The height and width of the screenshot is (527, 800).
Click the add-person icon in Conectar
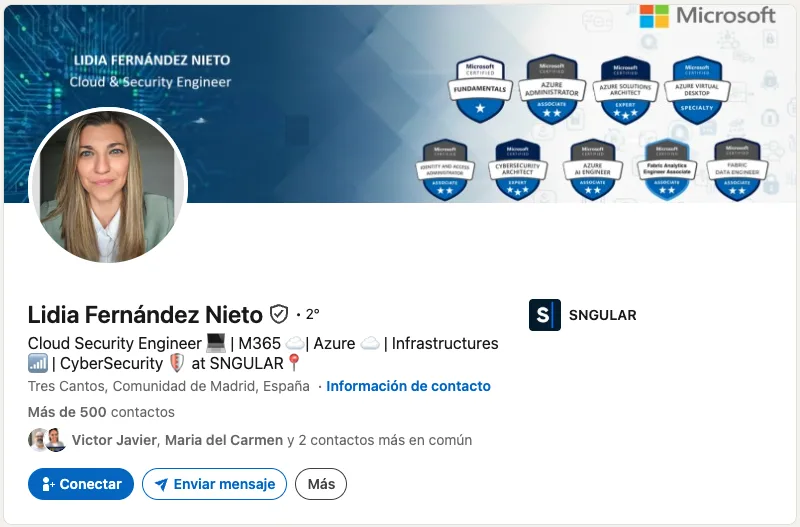[48, 484]
